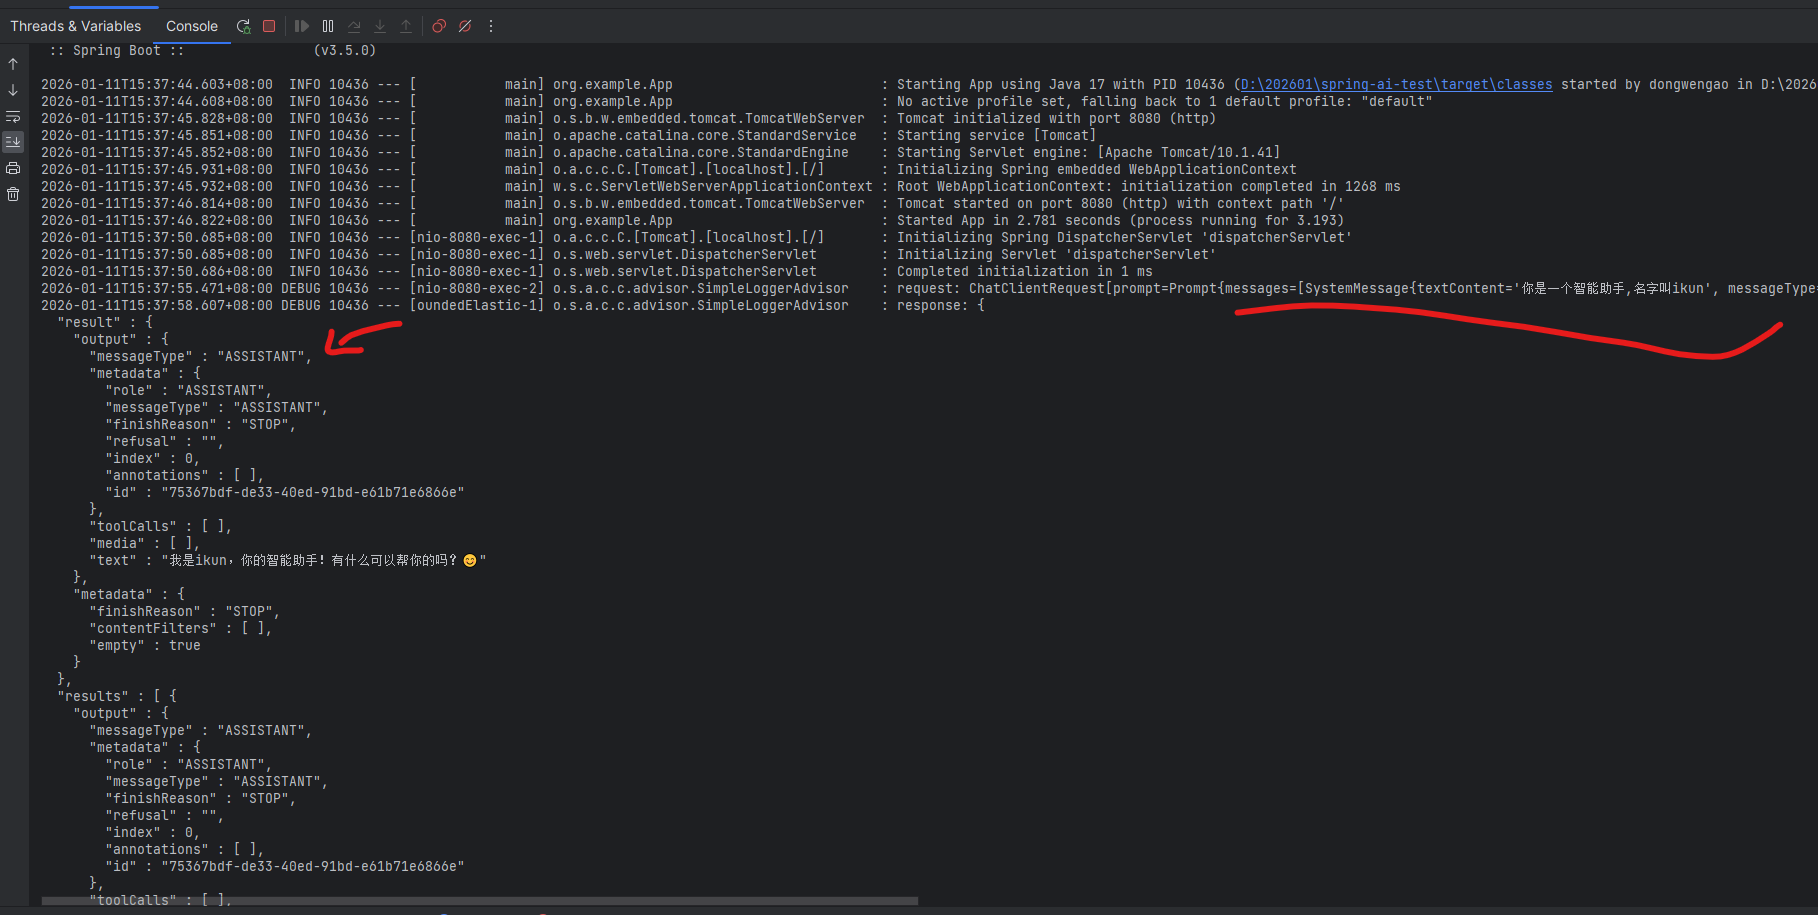The image size is (1818, 915).
Task: Click 'o.apache.catalina.core.StandardEngine' logger name
Action: pos(701,153)
